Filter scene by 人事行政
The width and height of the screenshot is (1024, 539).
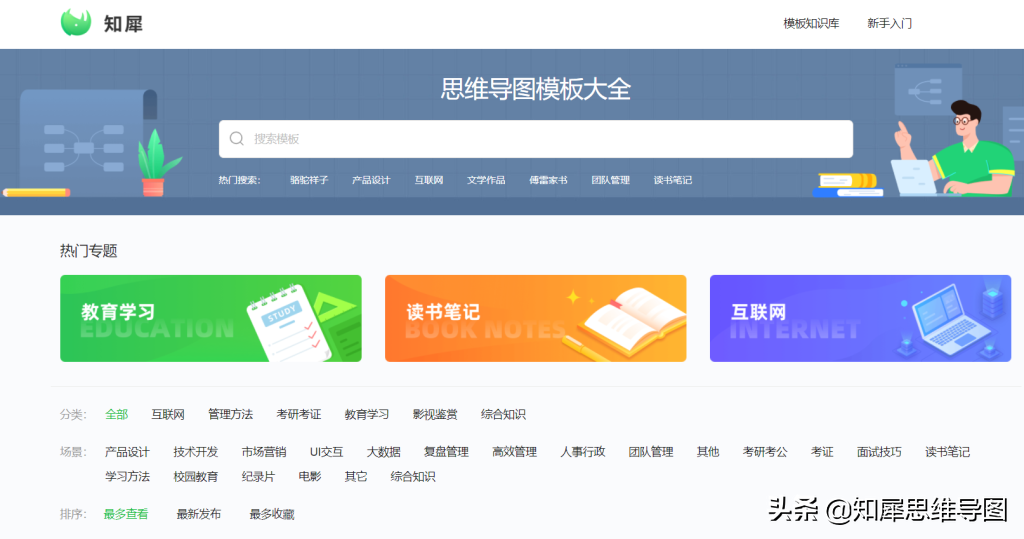(x=583, y=451)
